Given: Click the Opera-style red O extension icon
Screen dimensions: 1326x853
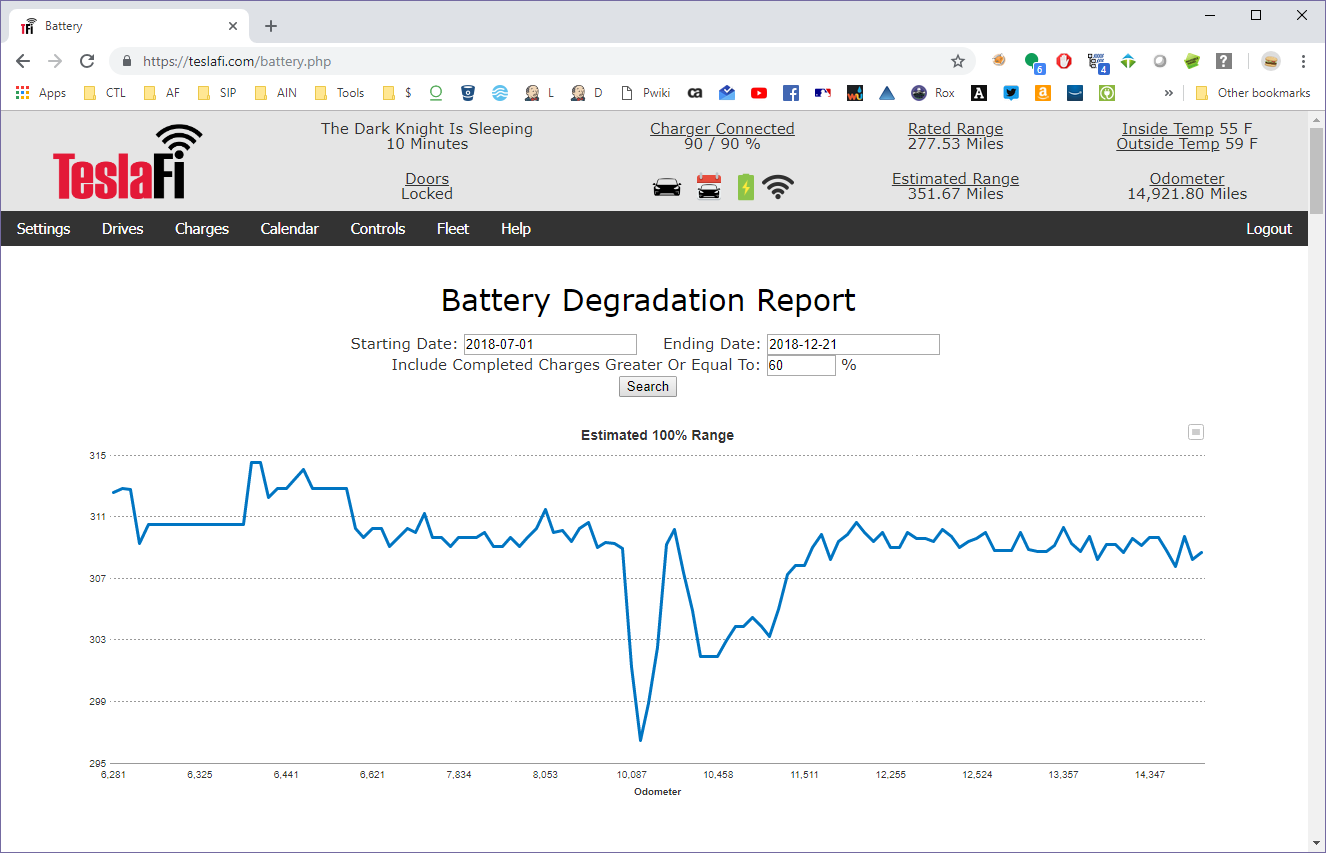Looking at the screenshot, I should [1063, 61].
